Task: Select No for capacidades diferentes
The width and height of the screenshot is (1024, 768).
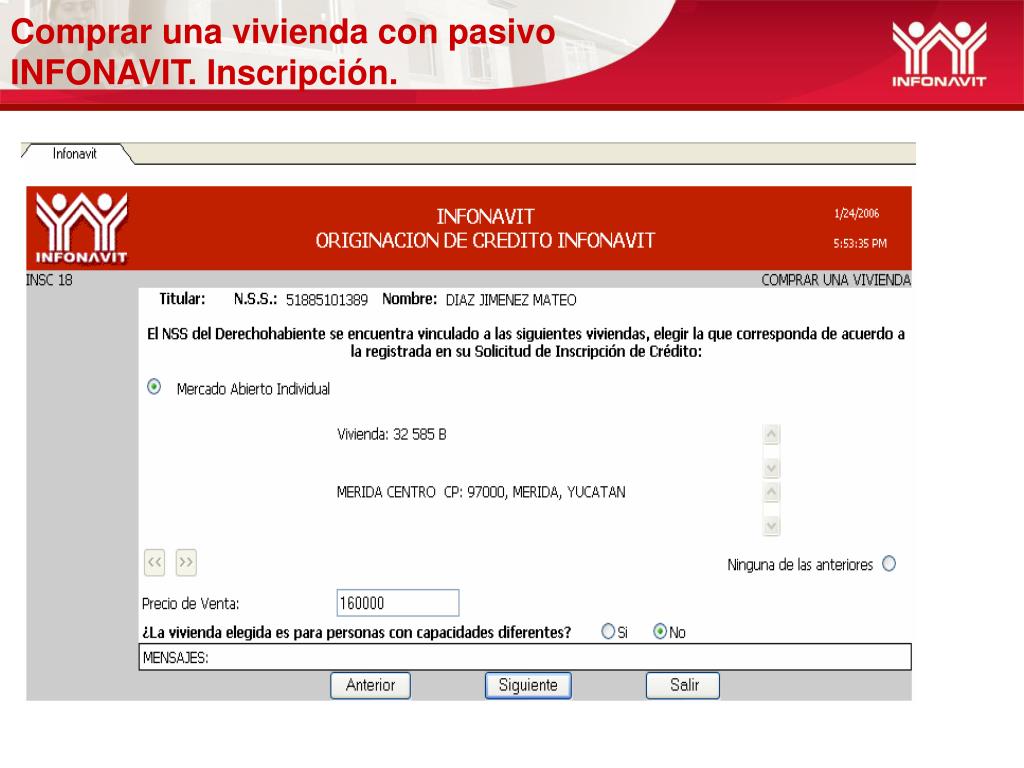Action: (660, 632)
